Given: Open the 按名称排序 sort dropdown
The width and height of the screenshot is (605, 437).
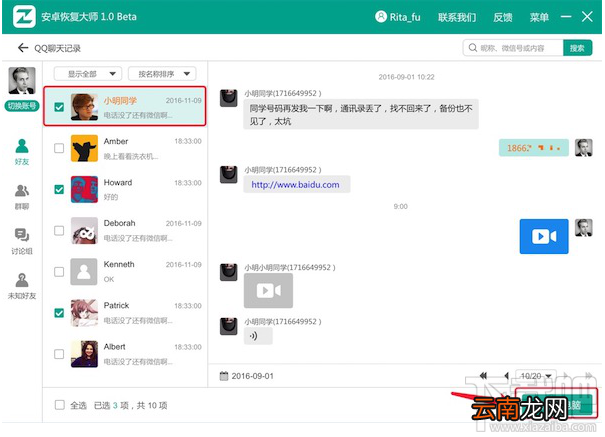Looking at the screenshot, I should point(162,74).
